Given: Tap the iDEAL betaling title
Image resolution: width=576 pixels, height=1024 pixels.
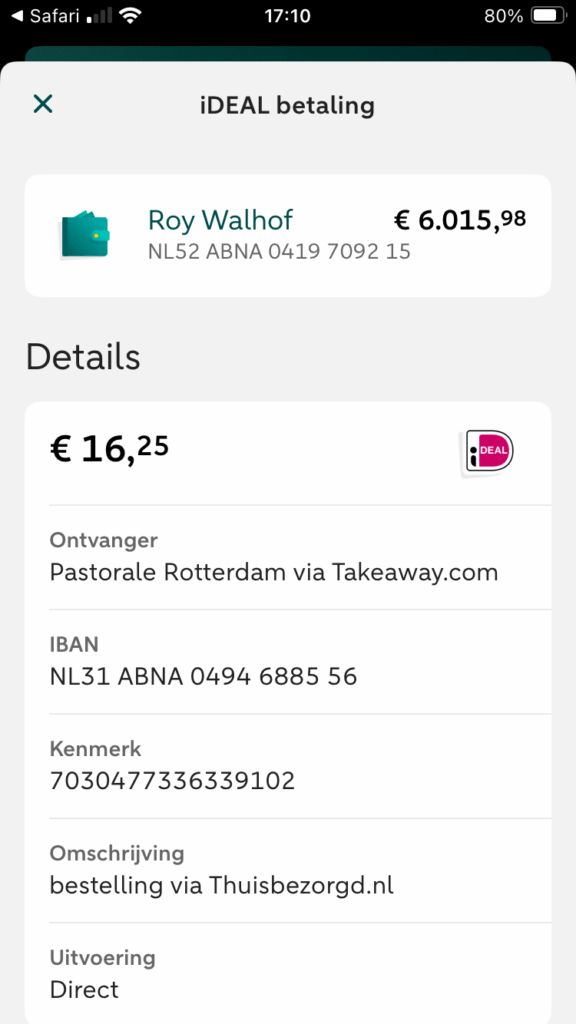Looking at the screenshot, I should click(x=287, y=105).
